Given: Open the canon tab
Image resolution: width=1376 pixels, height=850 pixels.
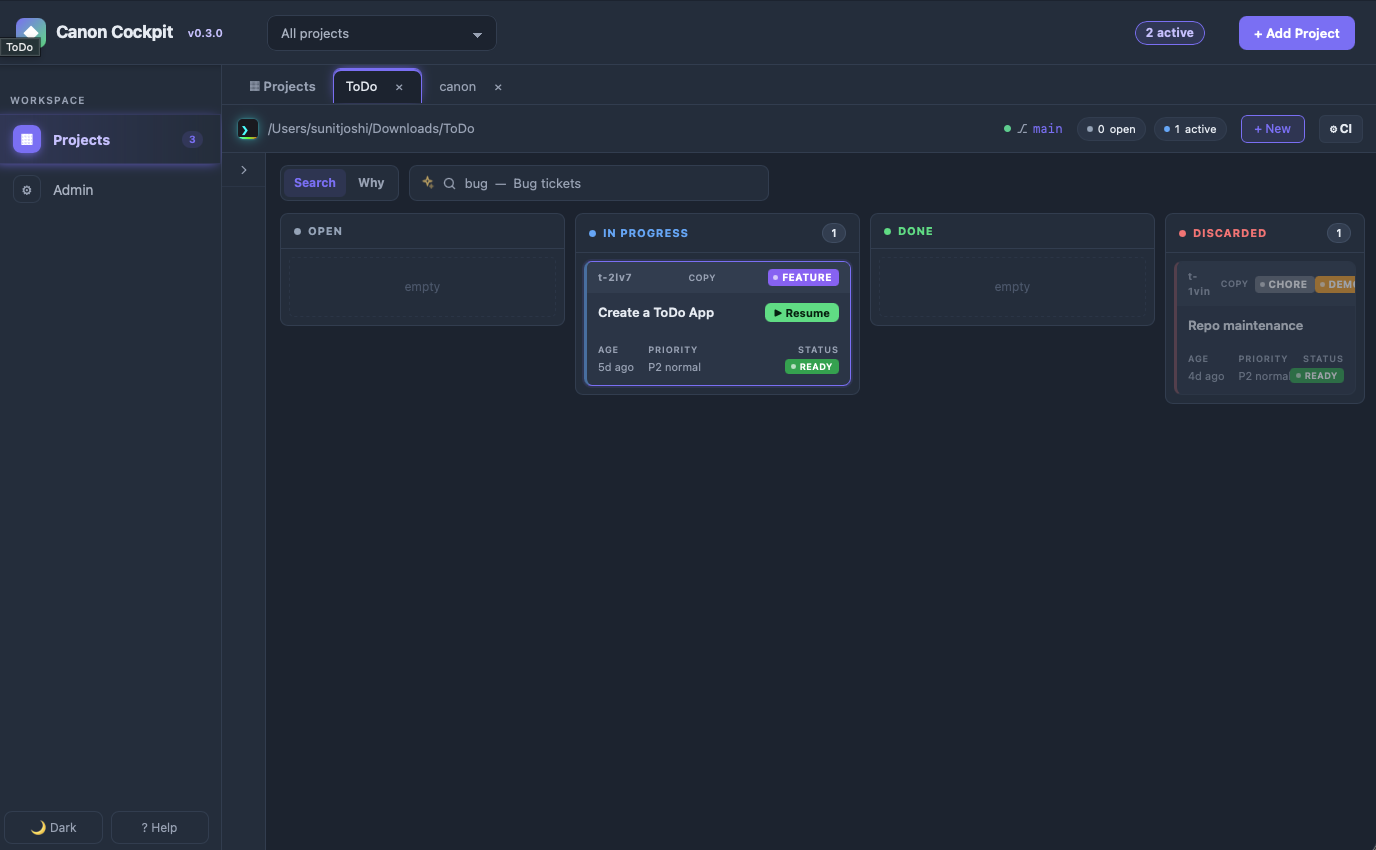Looking at the screenshot, I should [x=458, y=87].
